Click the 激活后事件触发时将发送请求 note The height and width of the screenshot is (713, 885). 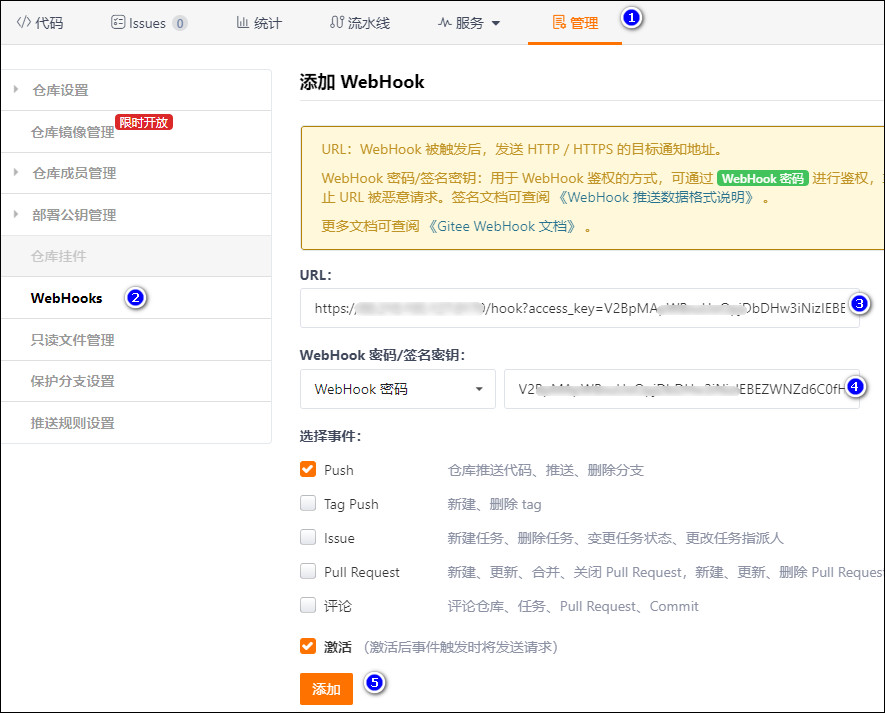[x=460, y=647]
